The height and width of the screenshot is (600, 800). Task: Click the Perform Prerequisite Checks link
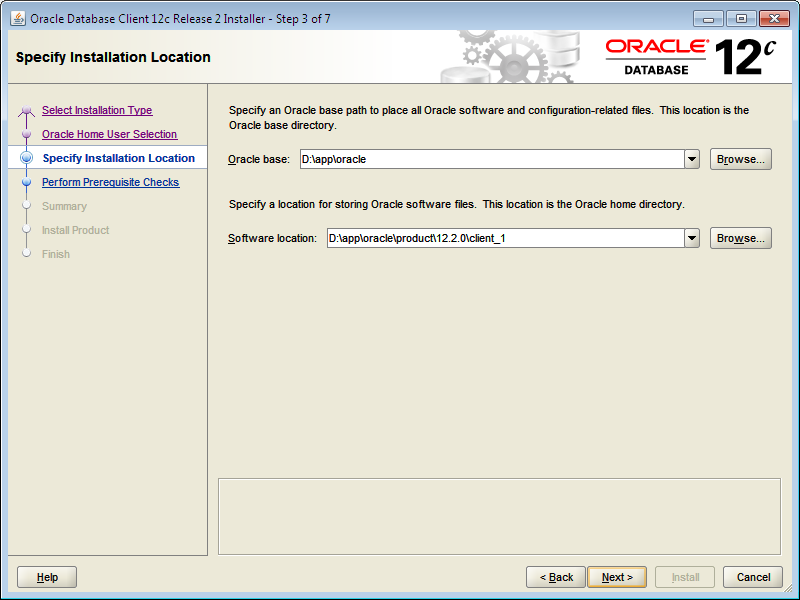tap(110, 182)
